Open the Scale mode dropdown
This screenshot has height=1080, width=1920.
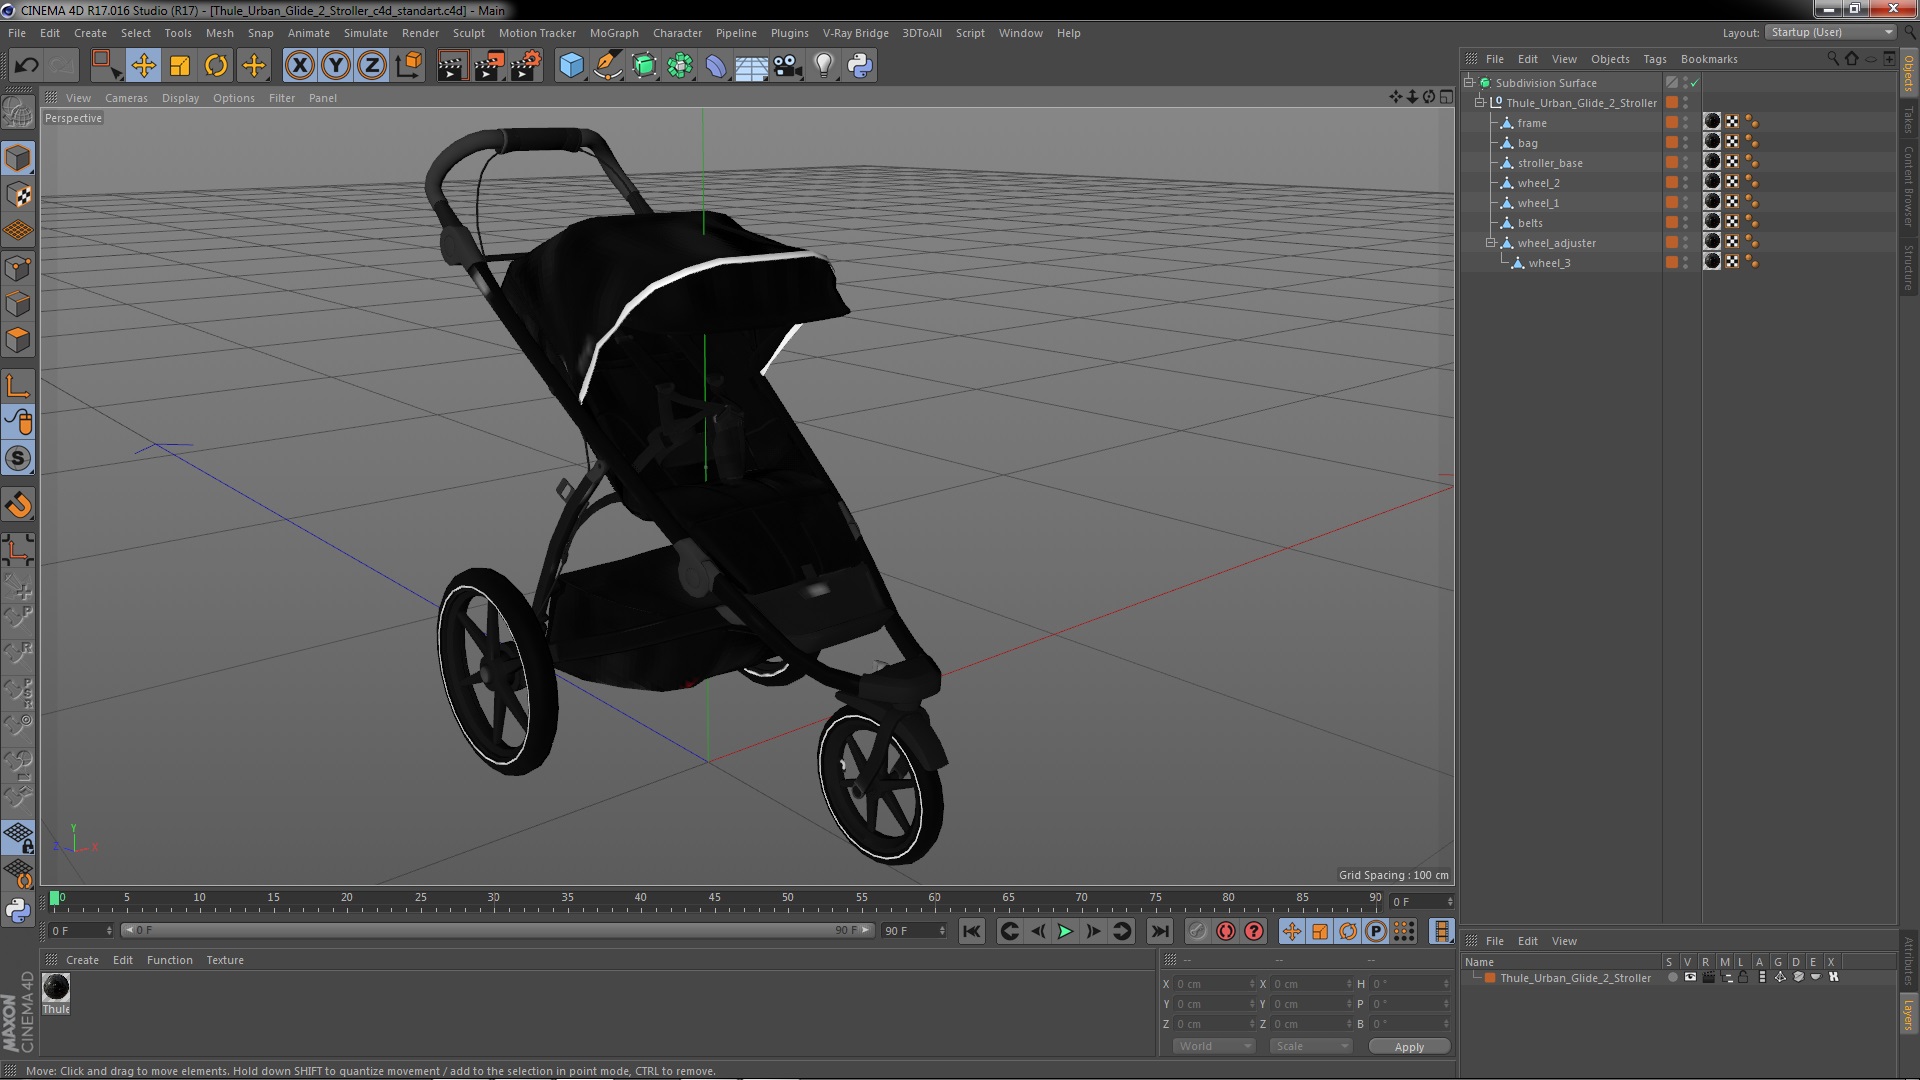point(1311,1046)
